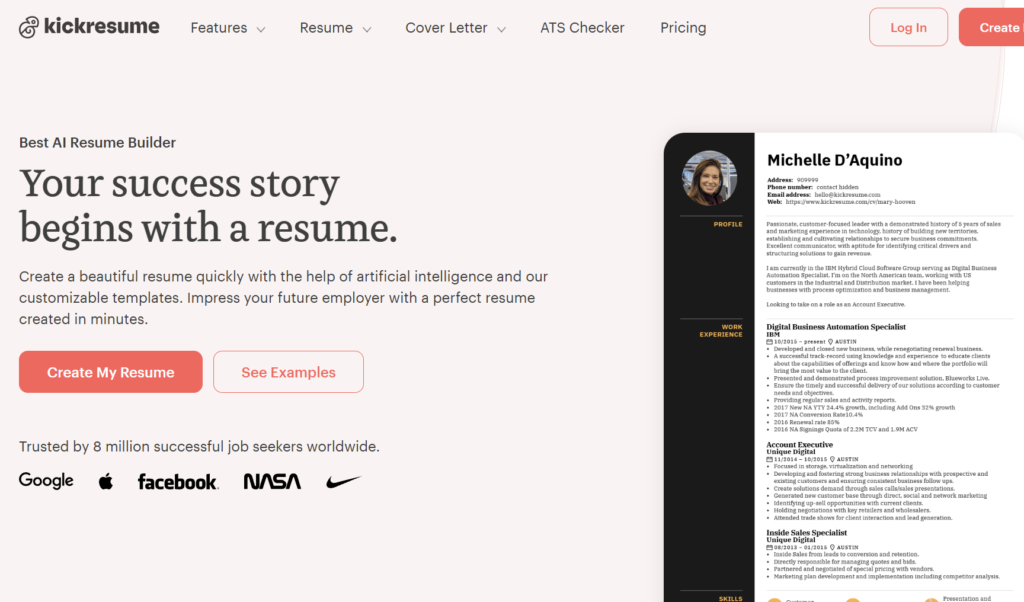Click the Create My Resume button

[110, 372]
